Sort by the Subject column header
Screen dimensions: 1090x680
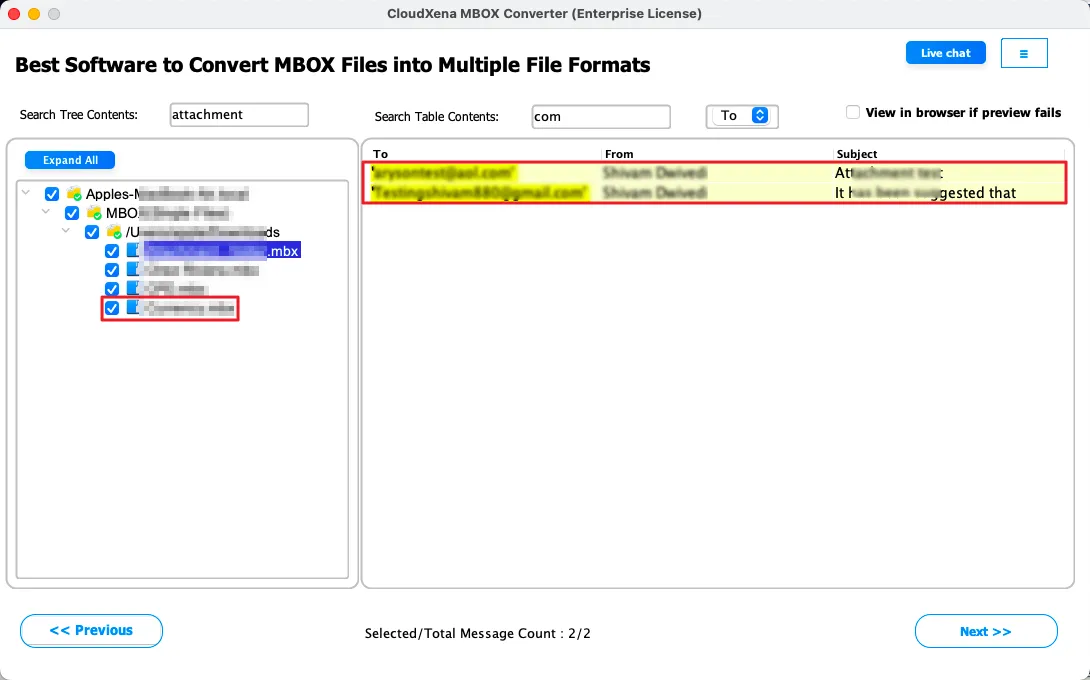[x=856, y=154]
